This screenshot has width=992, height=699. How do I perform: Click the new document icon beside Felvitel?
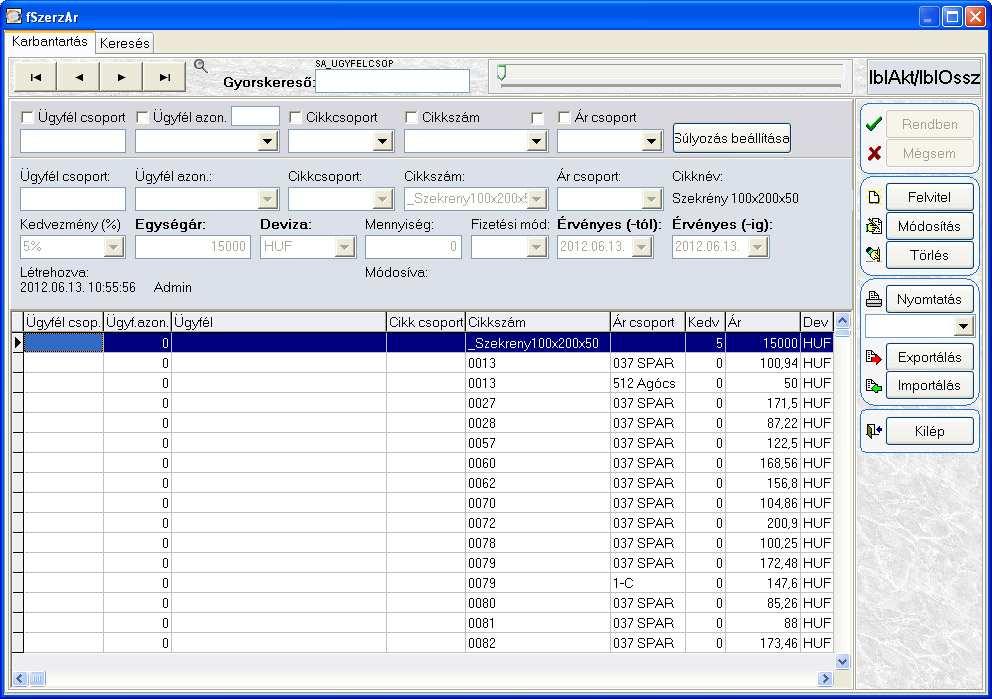pyautogui.click(x=874, y=197)
